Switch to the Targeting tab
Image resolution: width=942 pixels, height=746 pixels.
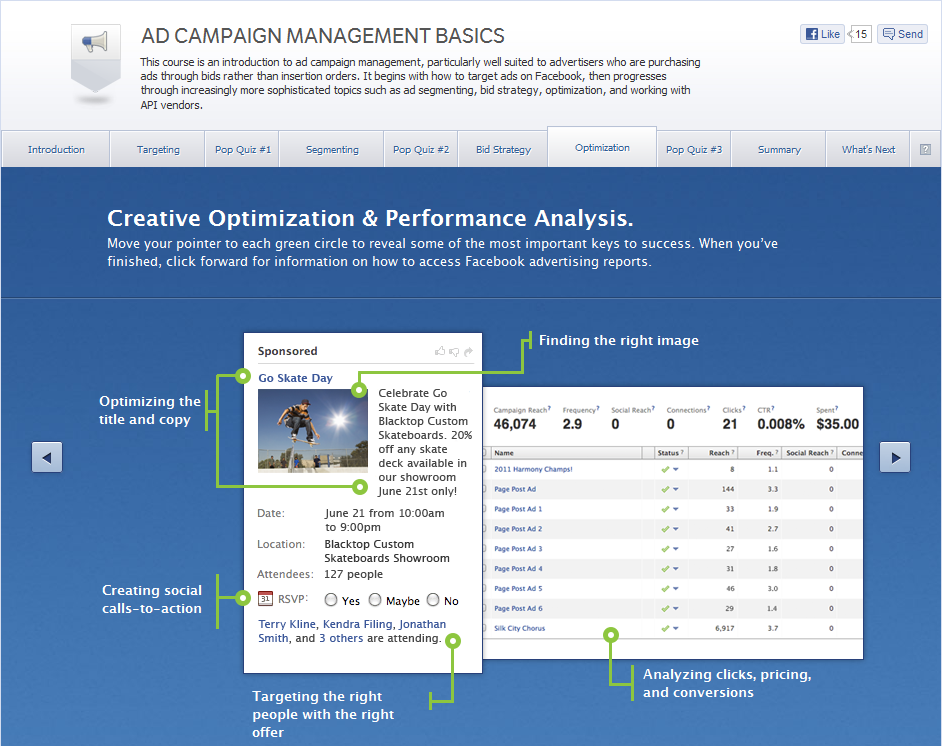[158, 150]
